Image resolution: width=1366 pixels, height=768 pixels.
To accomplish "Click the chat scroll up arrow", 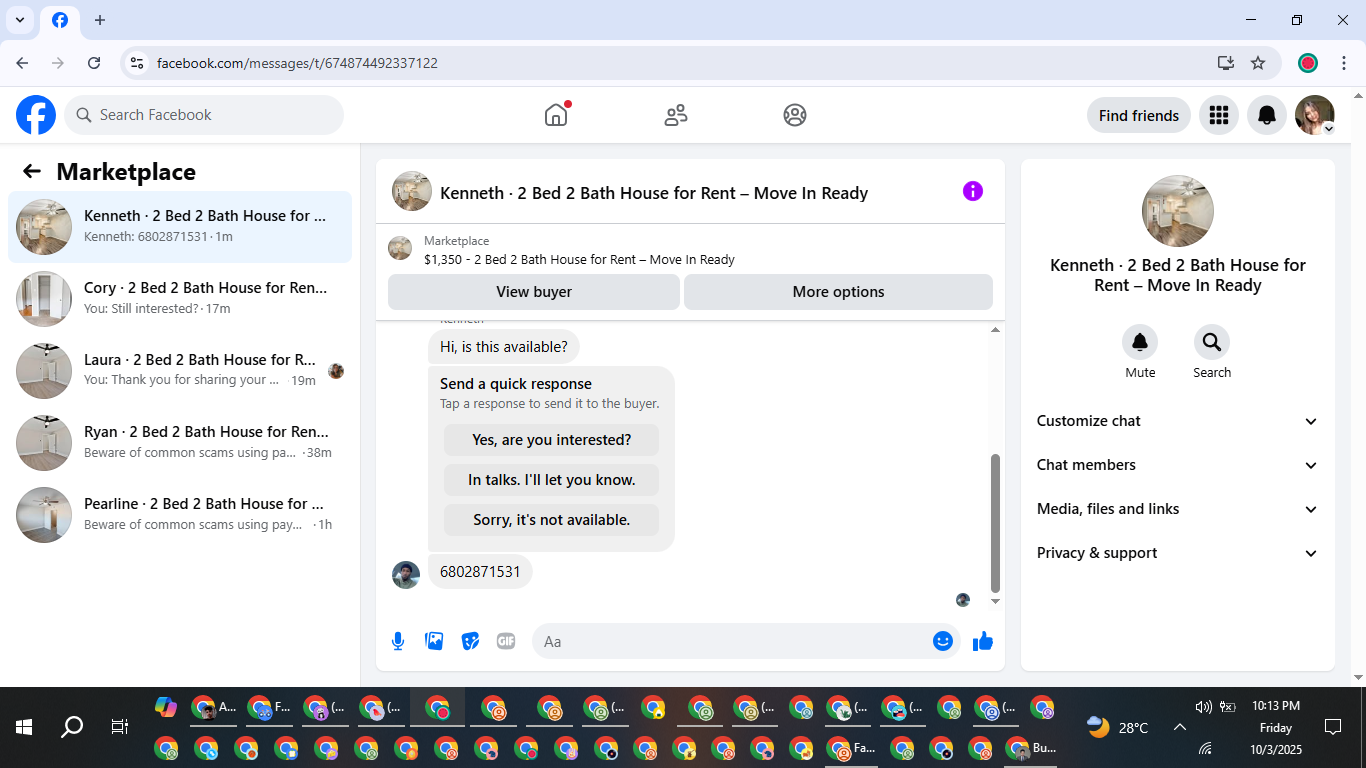I will pos(995,330).
